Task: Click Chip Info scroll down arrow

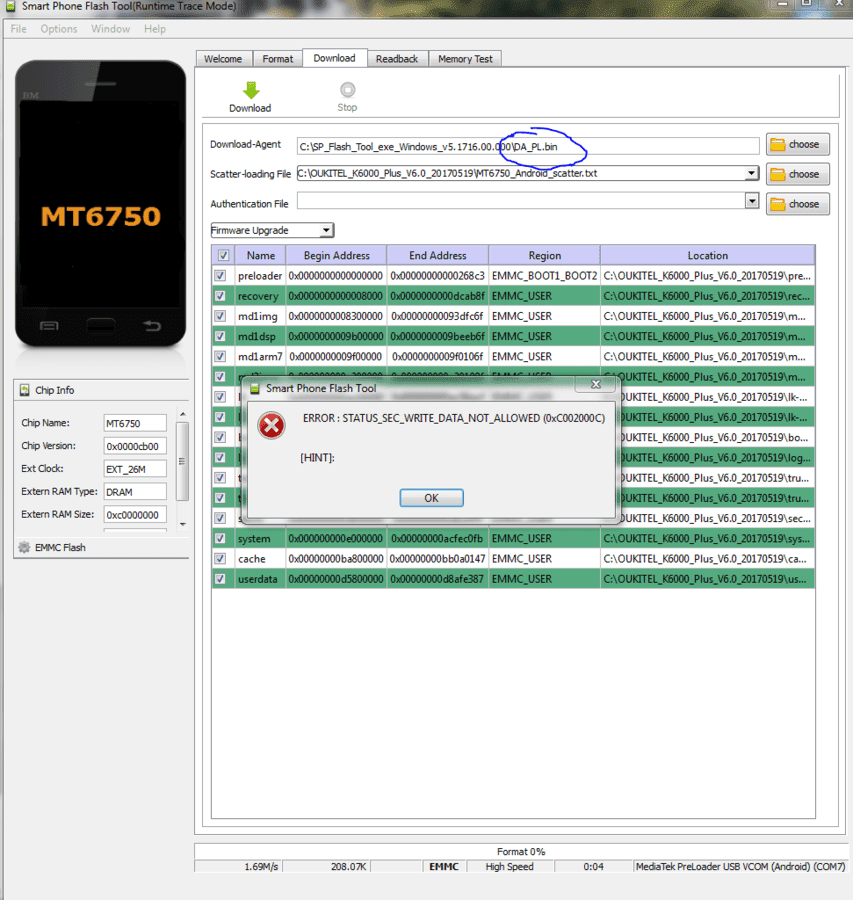Action: click(x=183, y=524)
